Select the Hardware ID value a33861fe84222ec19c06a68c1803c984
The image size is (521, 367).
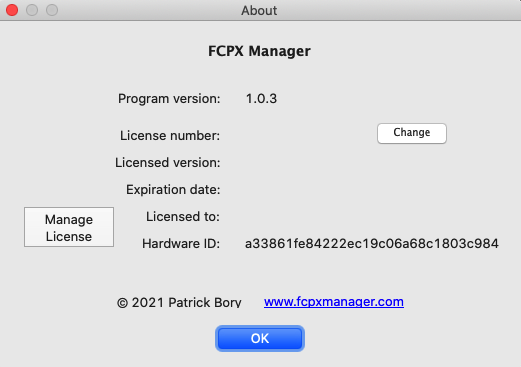point(372,244)
